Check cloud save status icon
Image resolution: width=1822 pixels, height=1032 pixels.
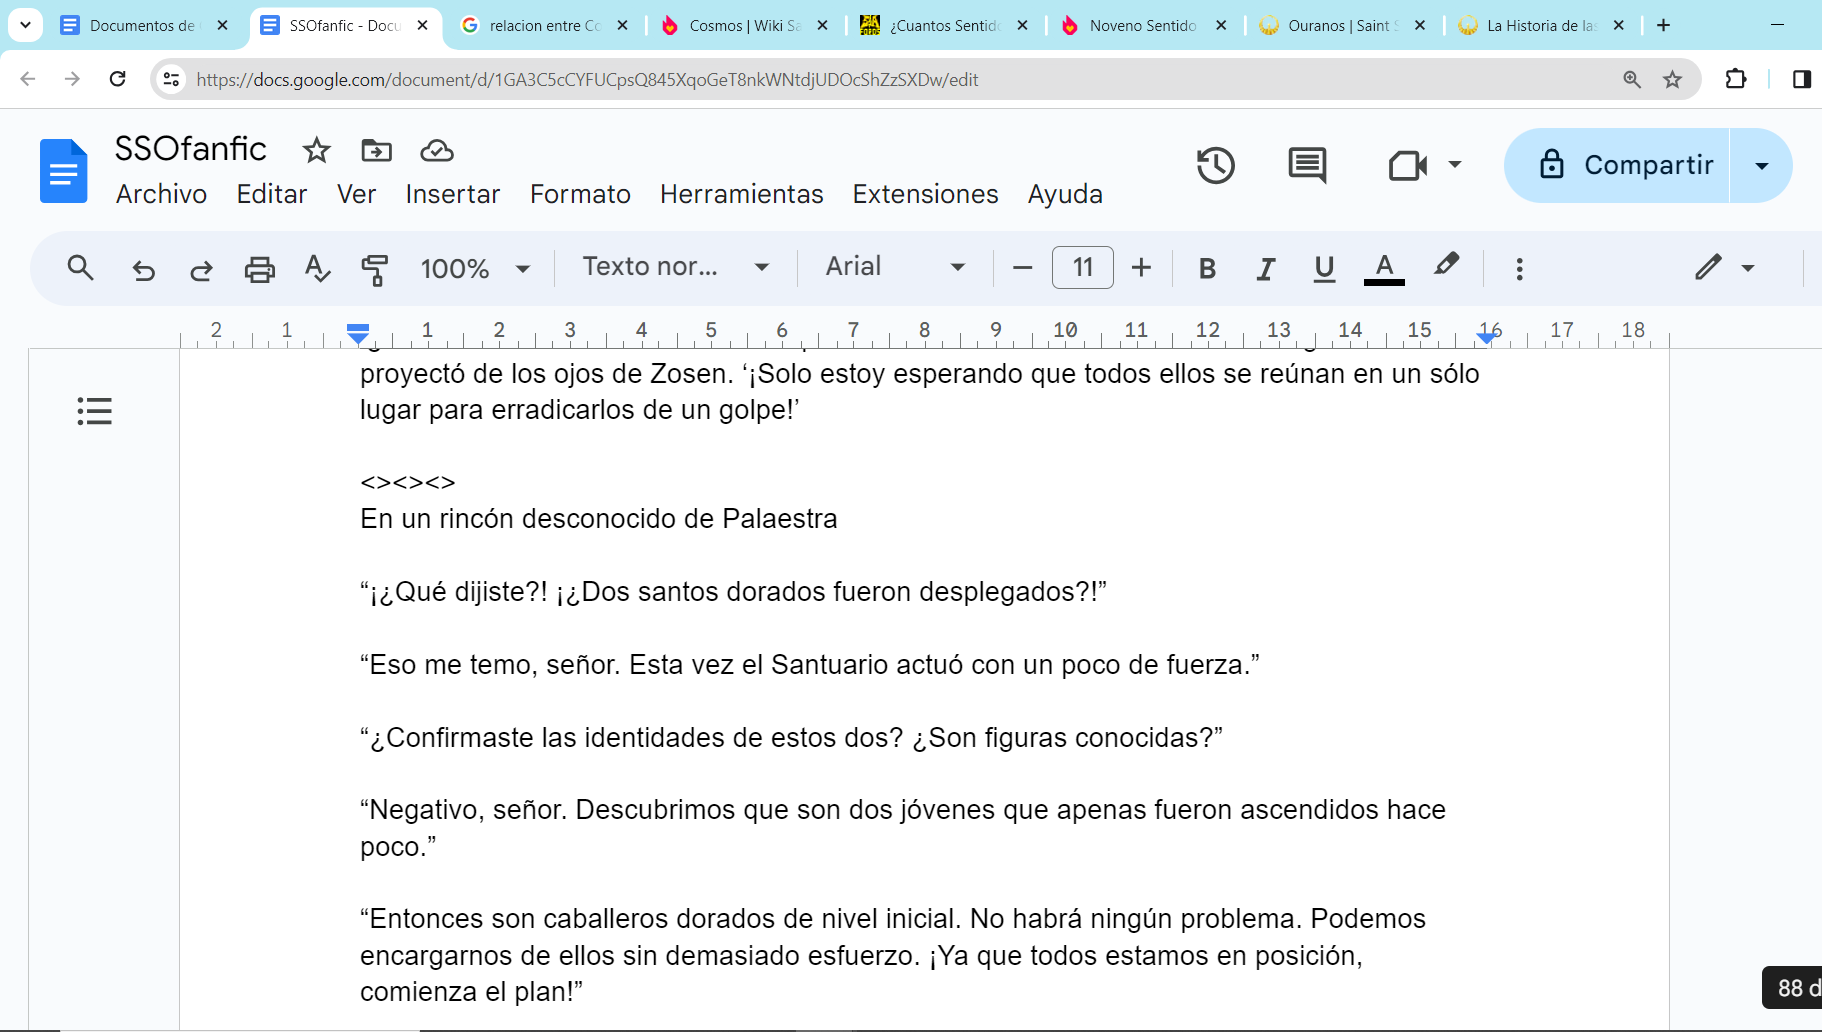436,150
